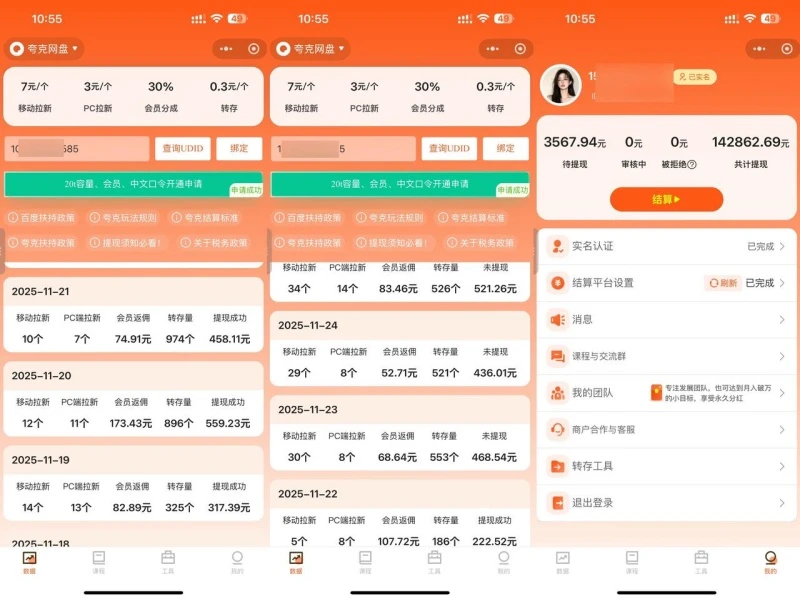Expand the 退出登录 row chevron arrow

coord(782,503)
